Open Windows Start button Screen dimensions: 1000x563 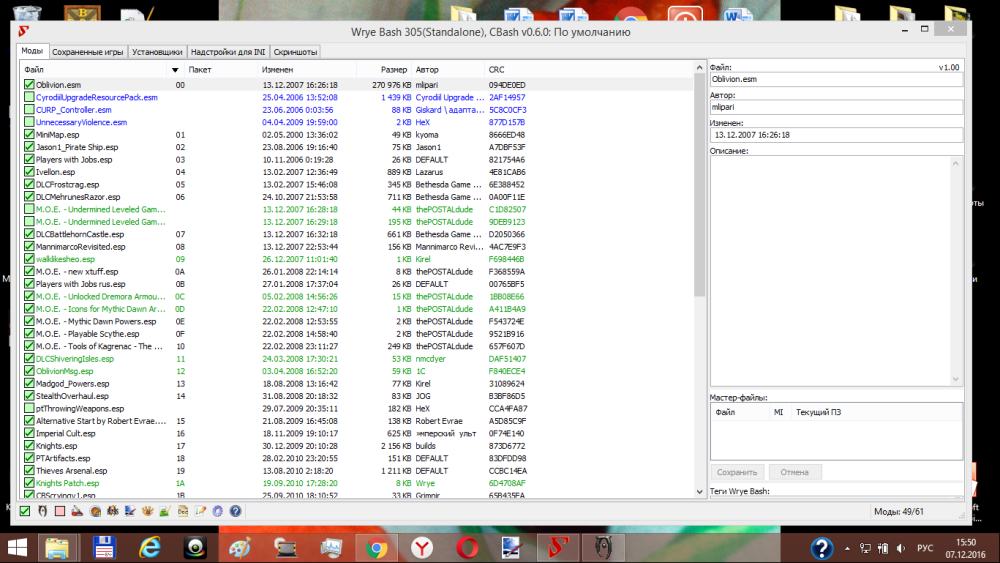17,548
